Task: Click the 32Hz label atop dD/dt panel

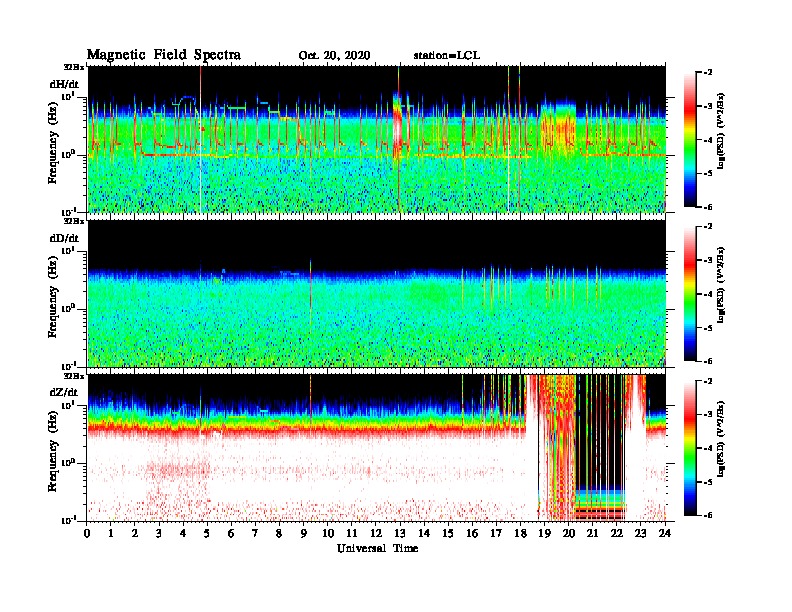Action: 74,221
